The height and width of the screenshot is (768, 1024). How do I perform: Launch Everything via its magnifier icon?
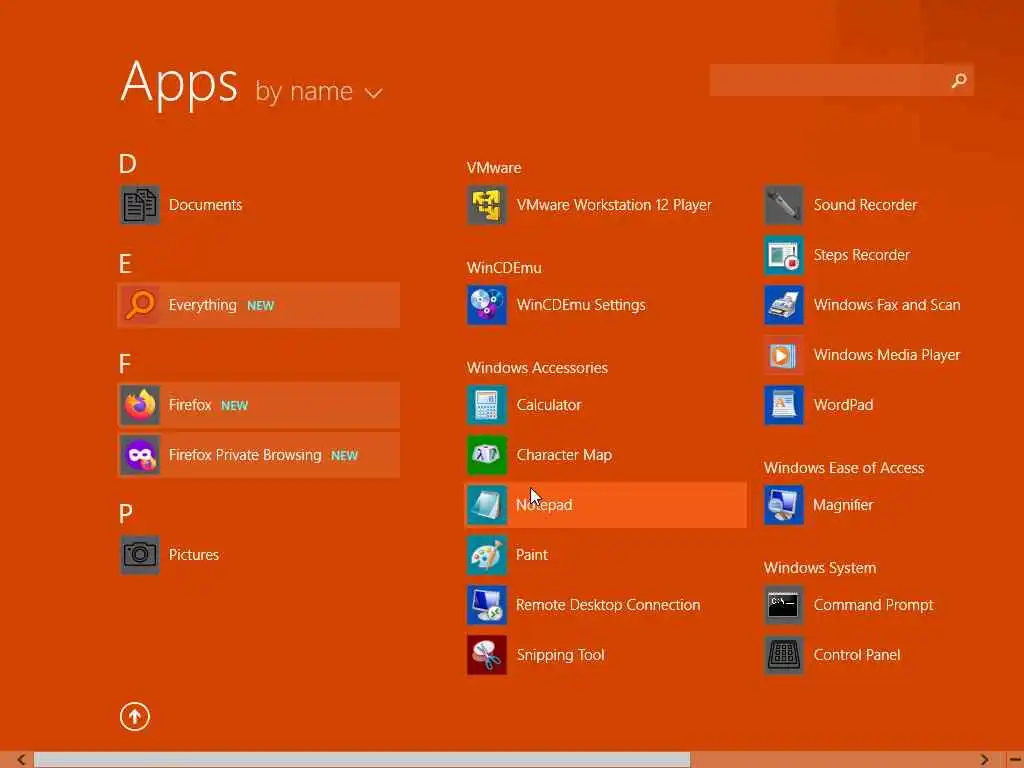click(140, 305)
